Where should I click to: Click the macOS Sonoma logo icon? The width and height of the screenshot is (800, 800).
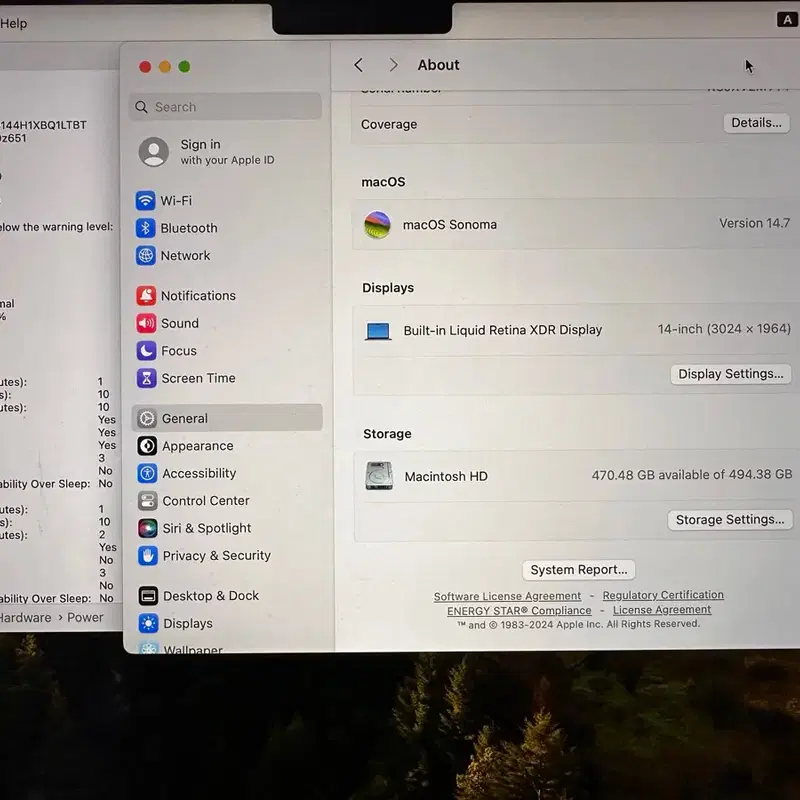[x=378, y=224]
